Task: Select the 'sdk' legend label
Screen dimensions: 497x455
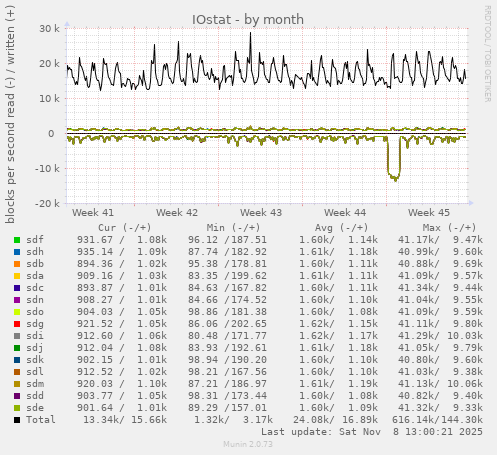Action: pos(35,360)
